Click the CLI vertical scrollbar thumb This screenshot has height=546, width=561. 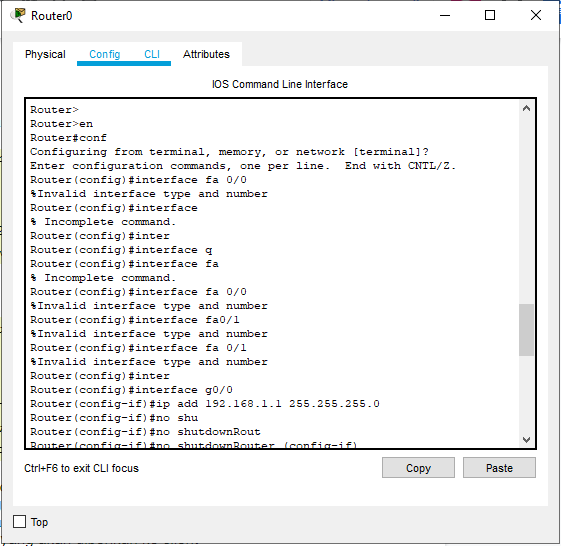click(526, 330)
